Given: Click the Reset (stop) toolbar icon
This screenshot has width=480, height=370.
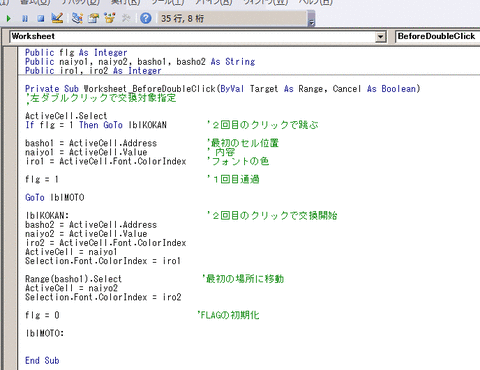Looking at the screenshot, I should coord(41,18).
